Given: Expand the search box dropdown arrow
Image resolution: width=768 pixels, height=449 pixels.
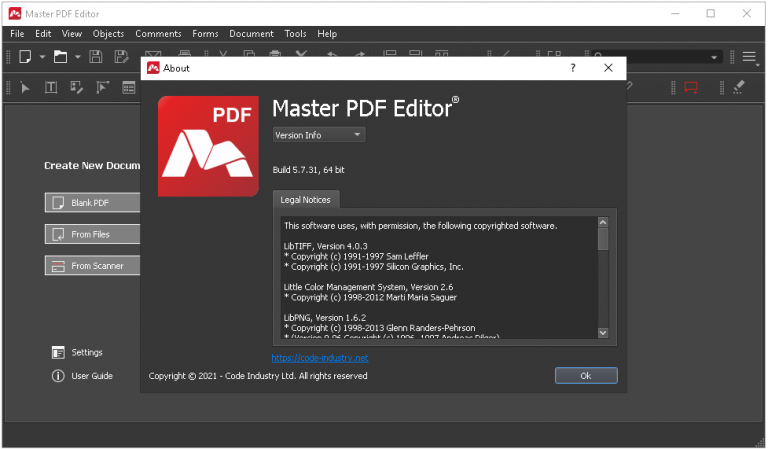Looking at the screenshot, I should point(714,57).
